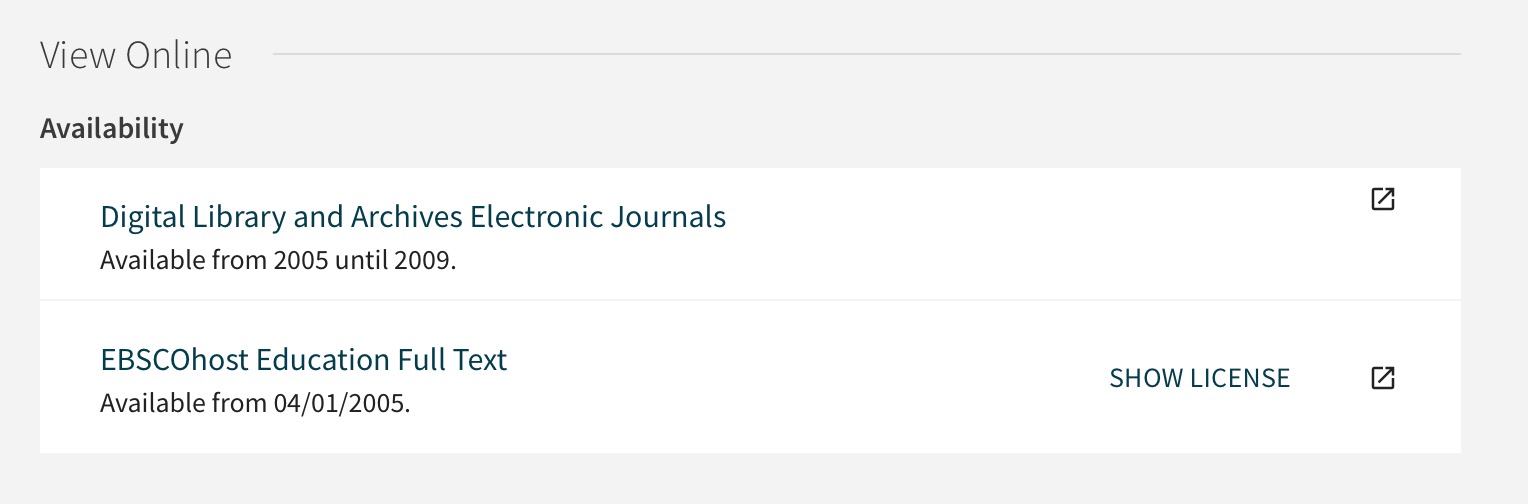
Task: Click the arrow-in-box icon in the bottom row
Action: point(1382,377)
